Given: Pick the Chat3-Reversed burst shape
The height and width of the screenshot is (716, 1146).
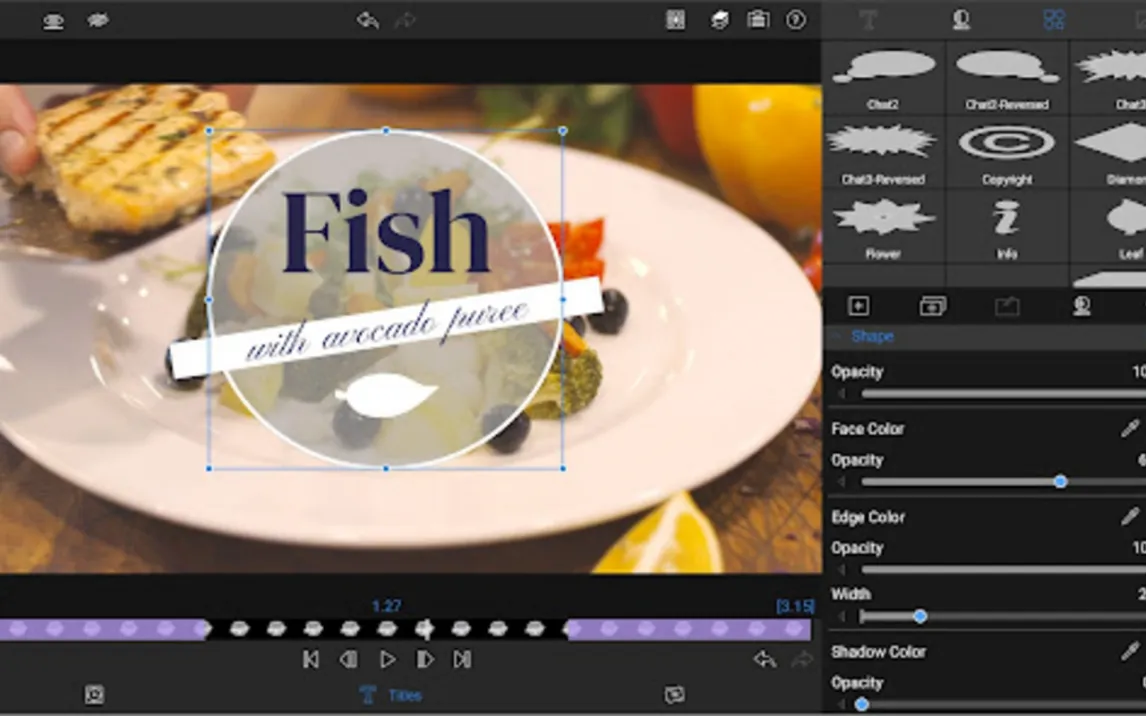Looking at the screenshot, I should click(x=882, y=151).
